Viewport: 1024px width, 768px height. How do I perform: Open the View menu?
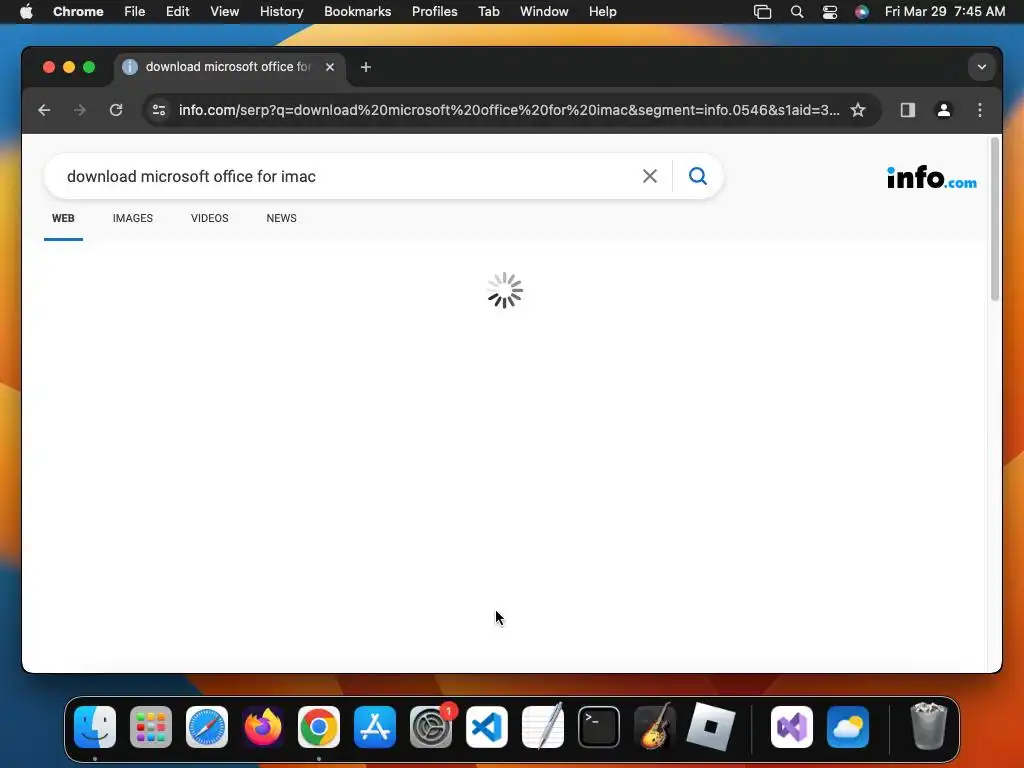[224, 12]
